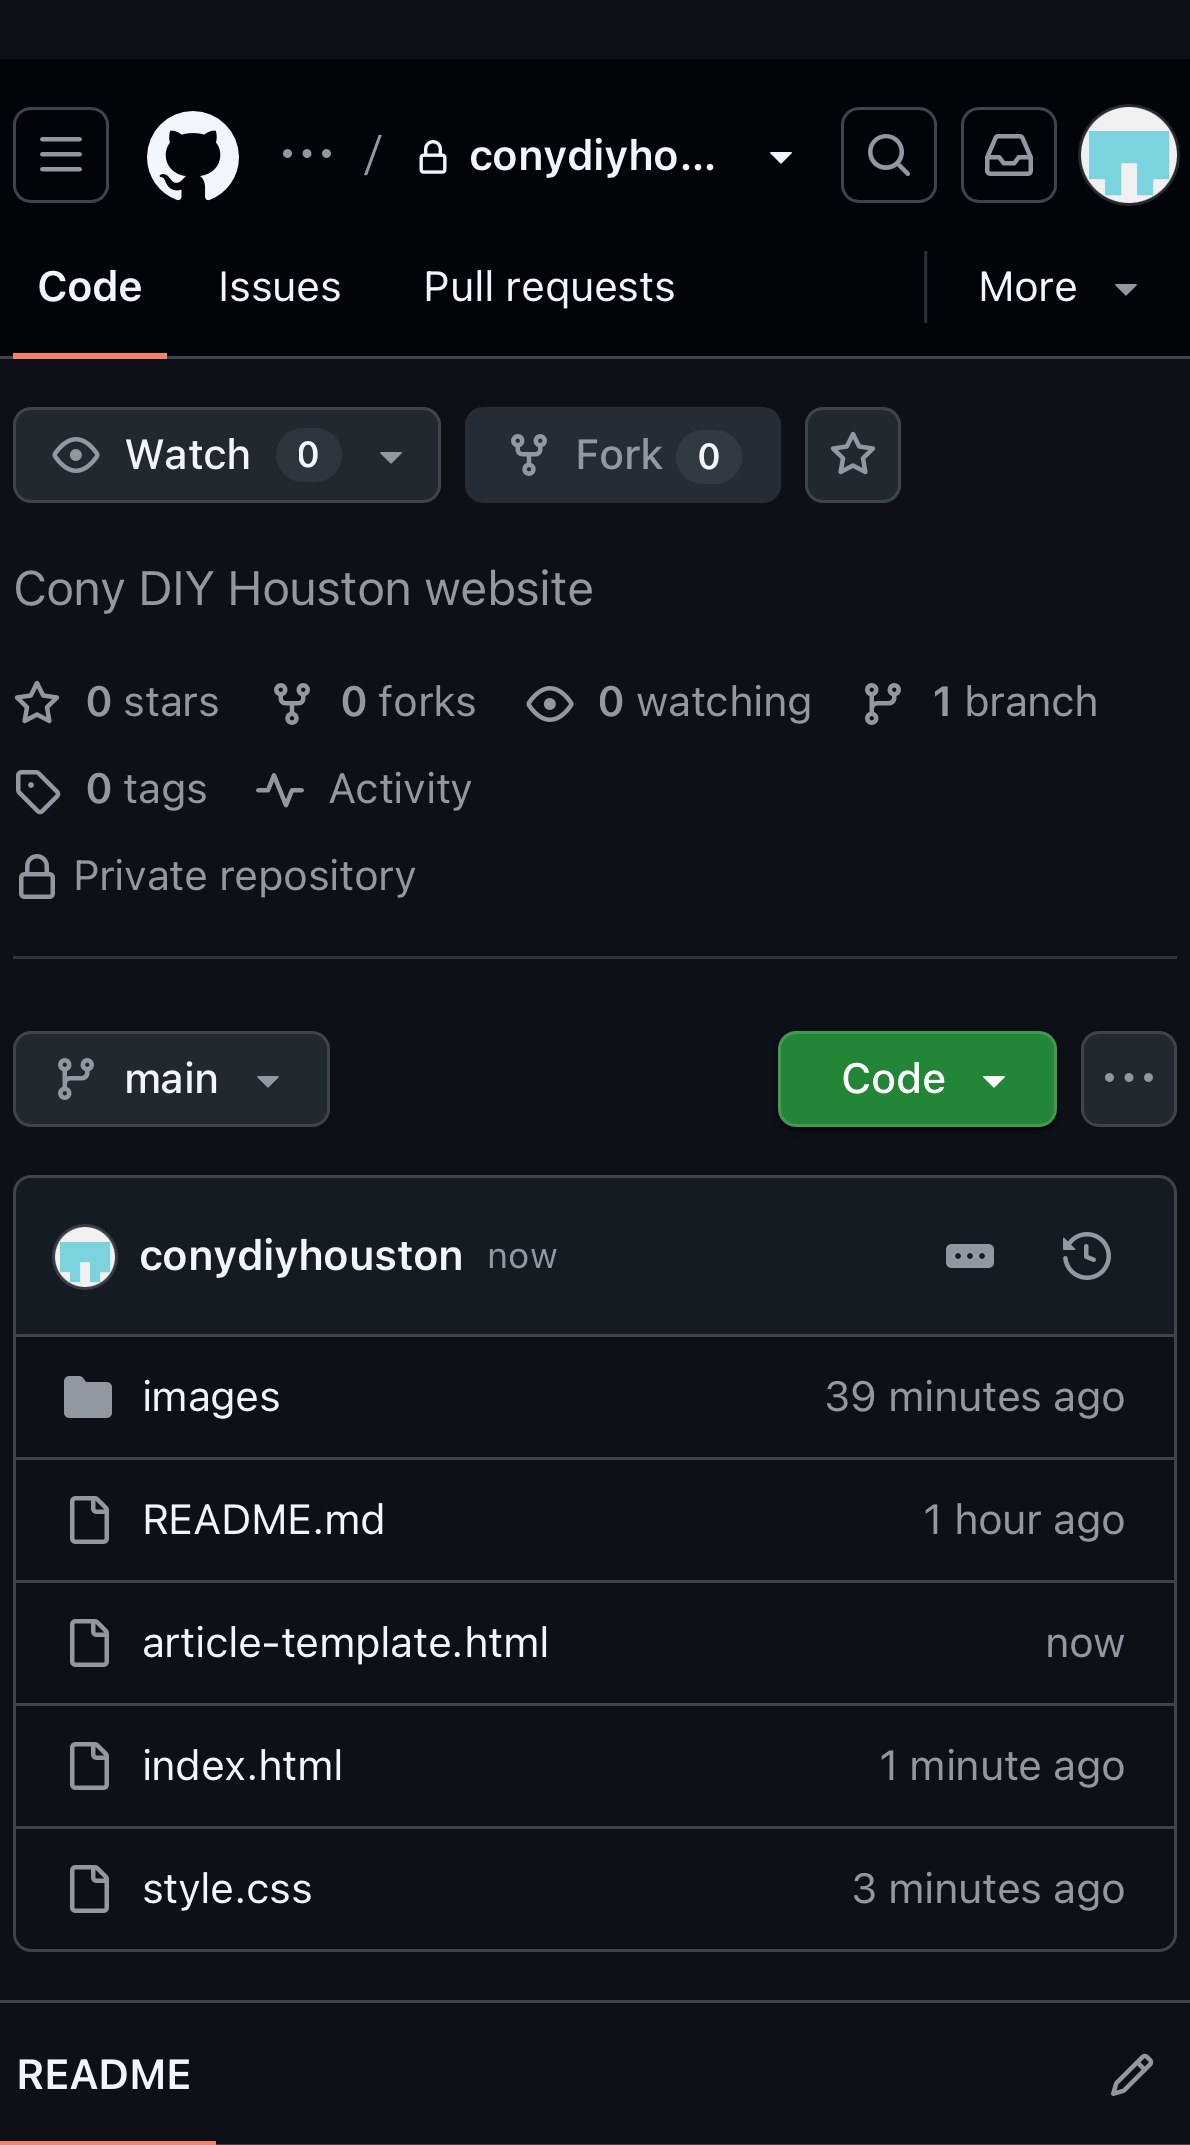Click the commit author avatar for conydiyhouston
The image size is (1190, 2145).
[85, 1257]
